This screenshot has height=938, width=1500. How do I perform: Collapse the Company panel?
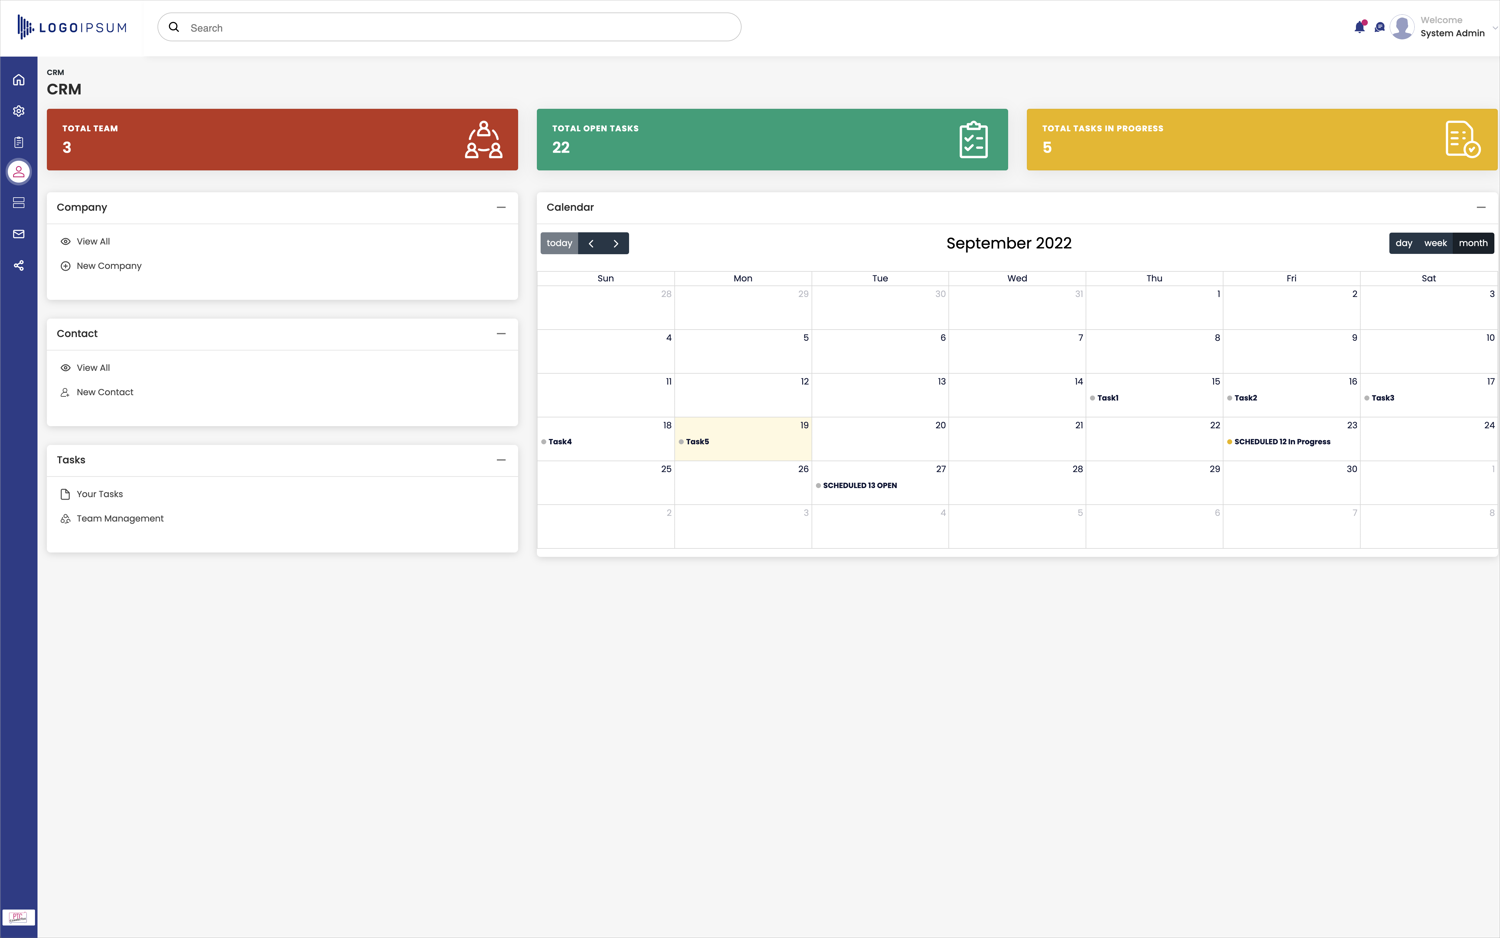tap(501, 207)
